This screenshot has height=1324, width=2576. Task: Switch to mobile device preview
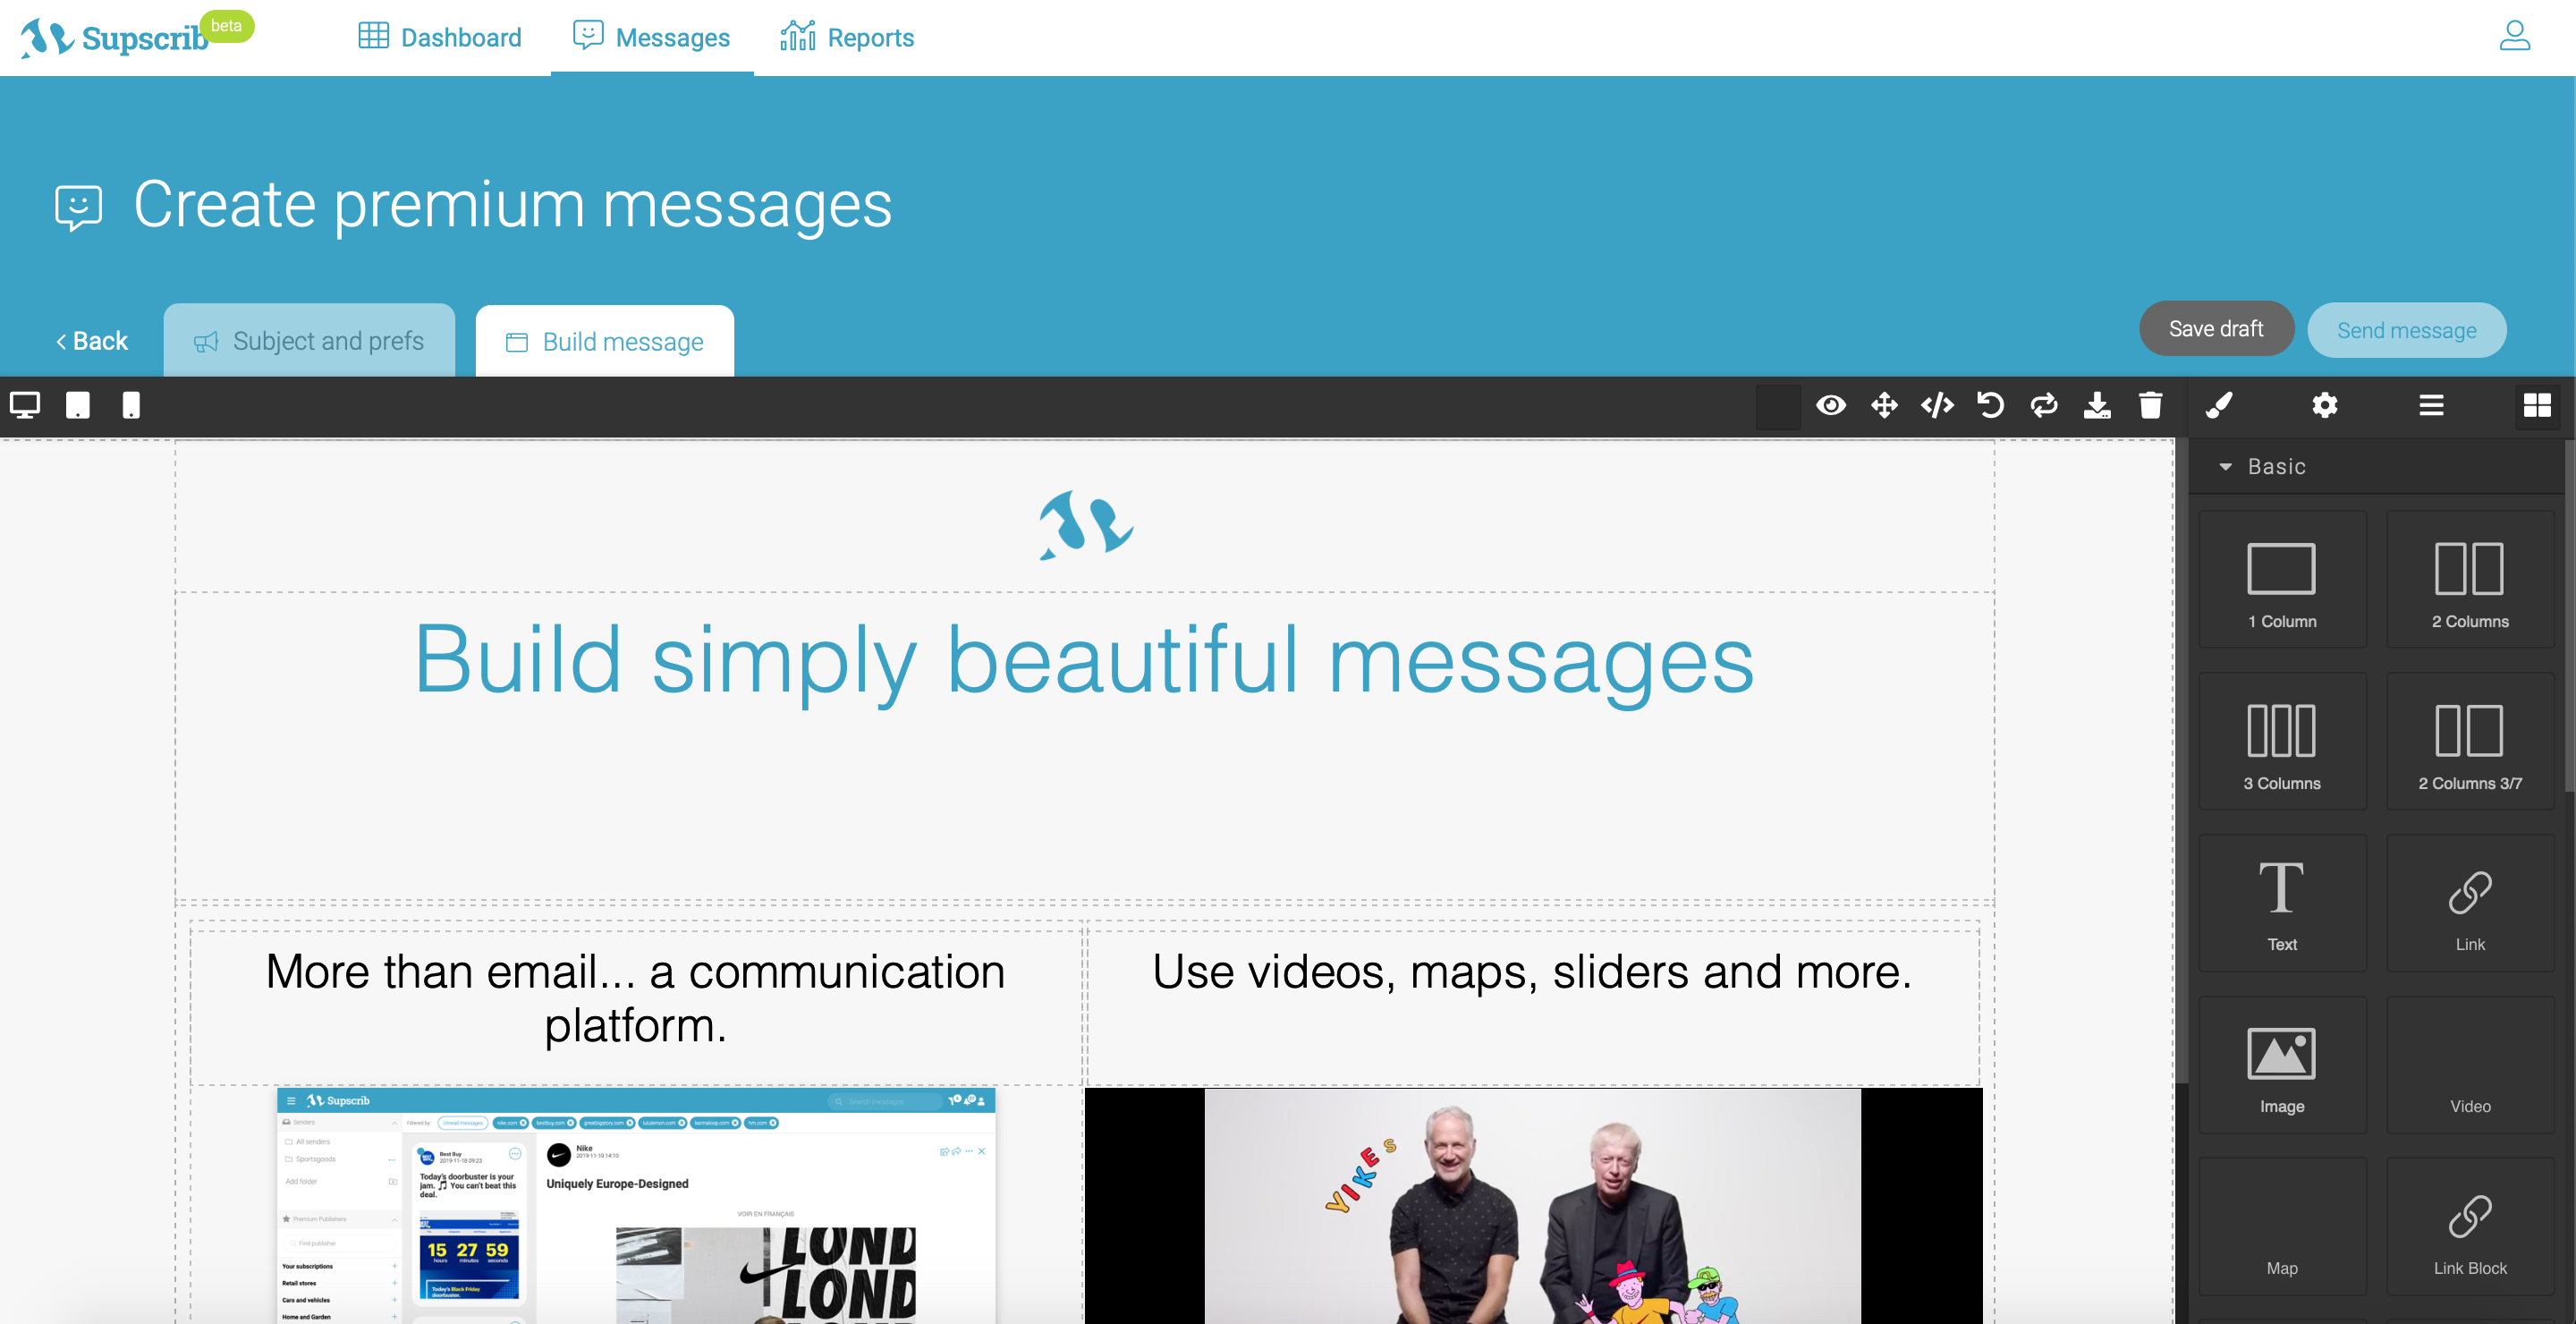point(131,405)
